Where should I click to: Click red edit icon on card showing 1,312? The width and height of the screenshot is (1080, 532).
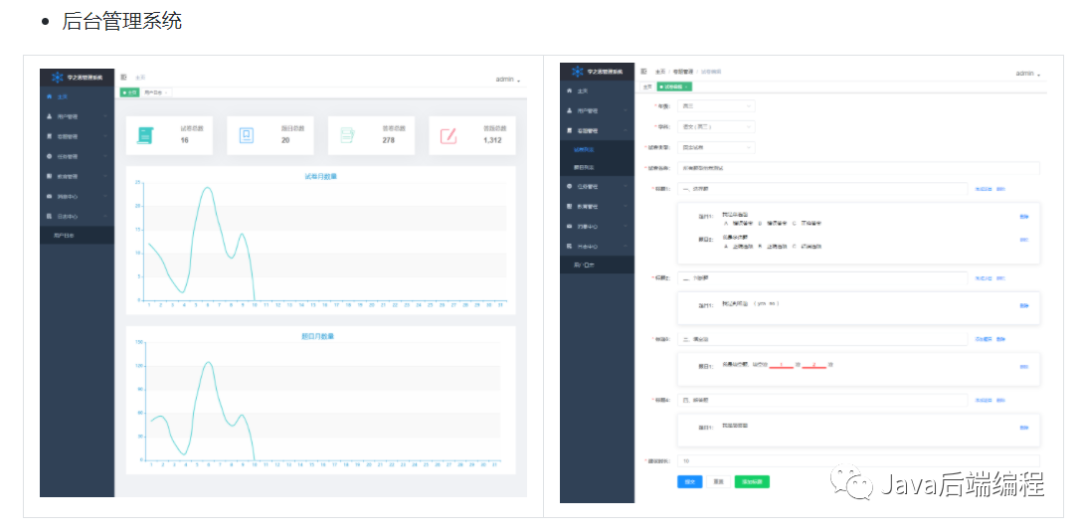click(448, 135)
